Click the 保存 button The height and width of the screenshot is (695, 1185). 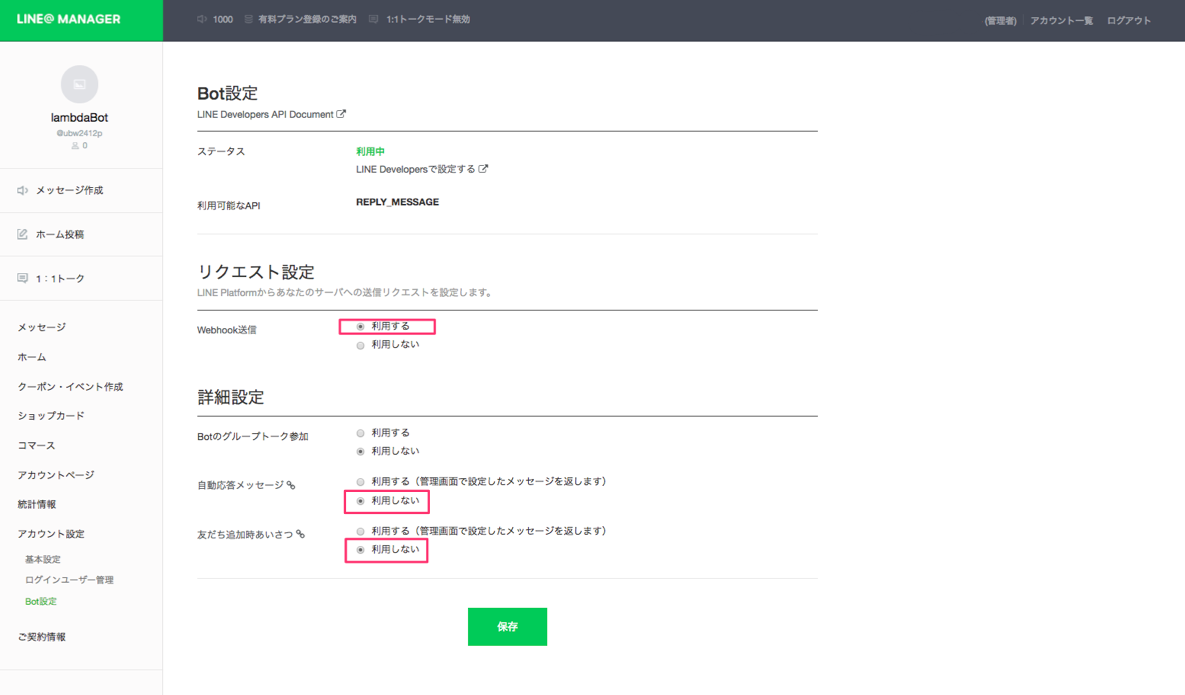507,626
